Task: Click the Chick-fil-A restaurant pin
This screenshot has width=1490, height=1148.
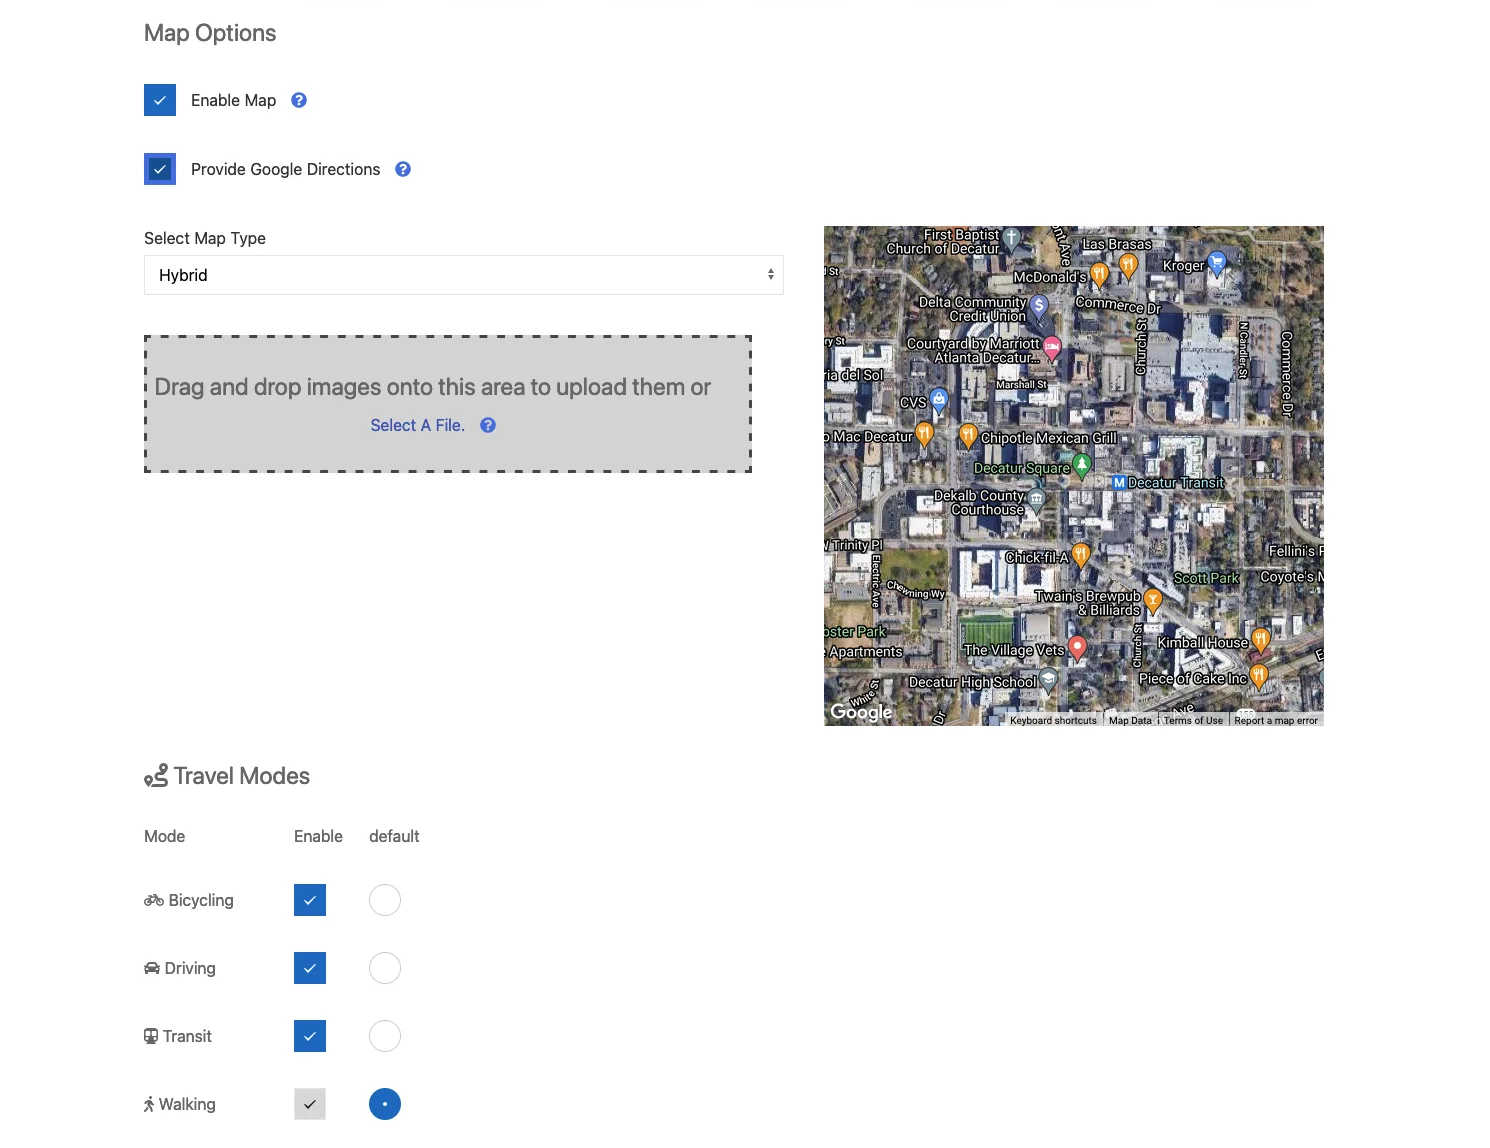Action: [1080, 556]
